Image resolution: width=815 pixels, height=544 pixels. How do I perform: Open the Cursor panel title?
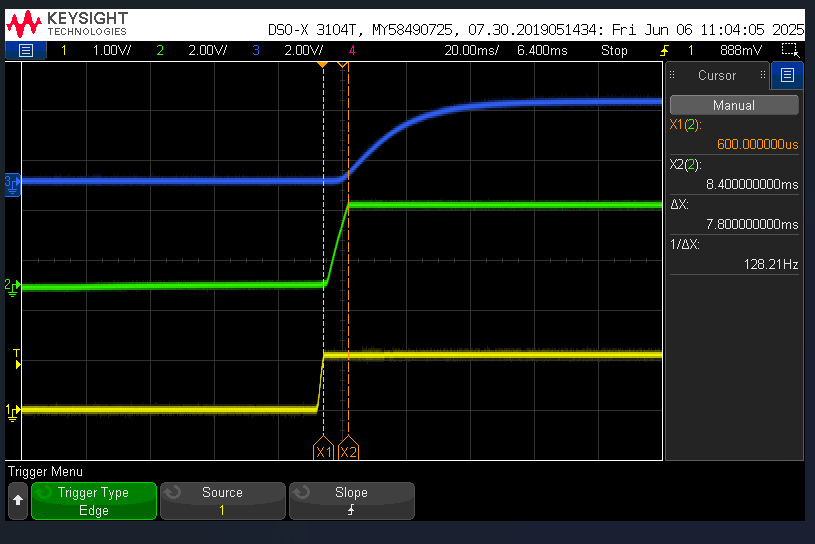click(717, 75)
